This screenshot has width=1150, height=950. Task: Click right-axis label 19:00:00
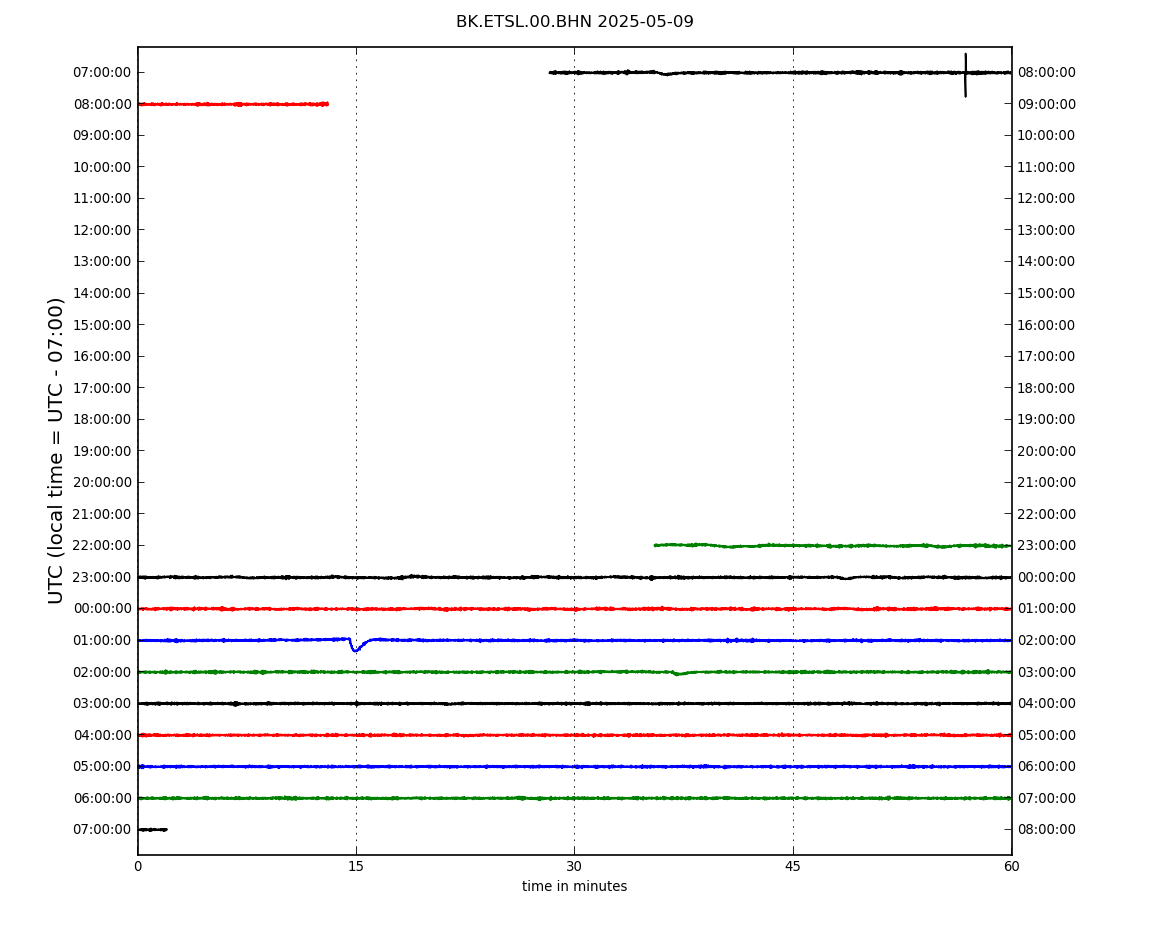click(x=1047, y=420)
